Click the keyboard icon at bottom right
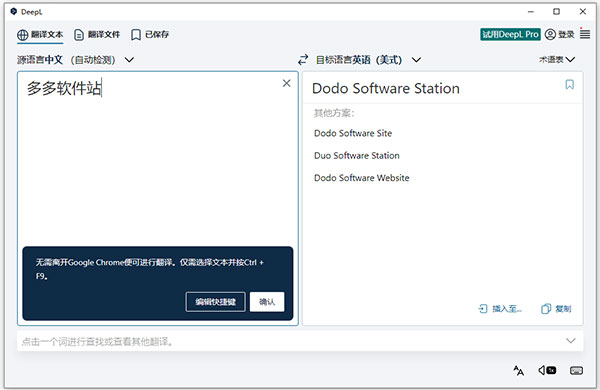Image resolution: width=600 pixels, height=390 pixels. pos(576,370)
